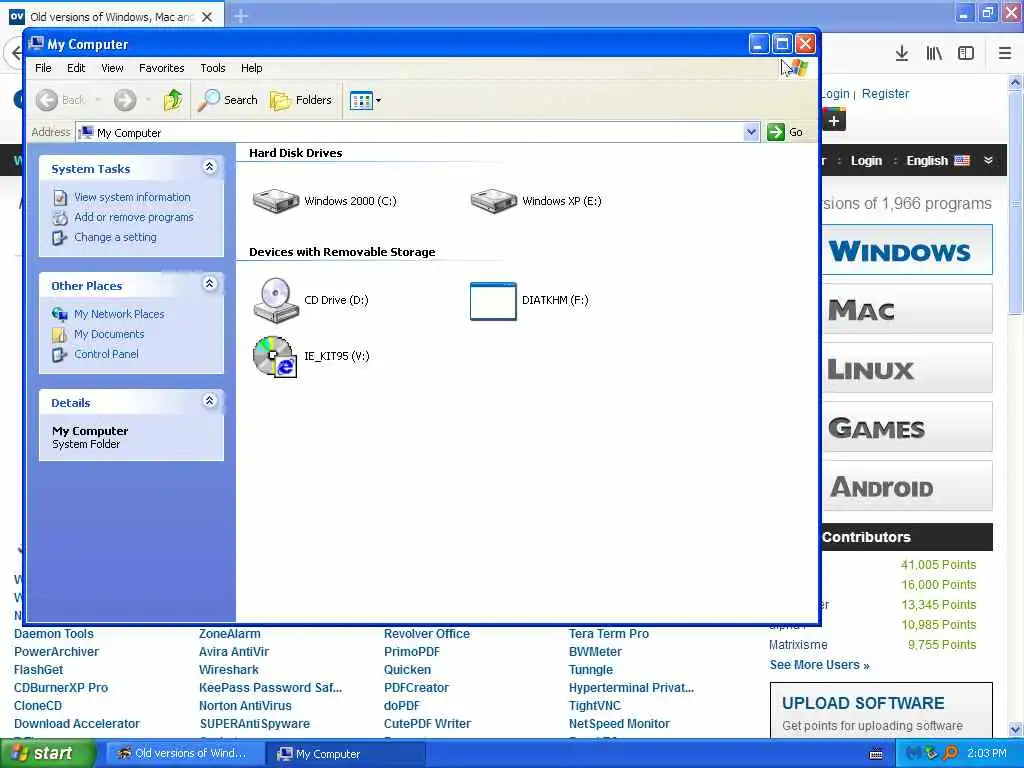
Task: Open My Network Places link
Action: 119,314
